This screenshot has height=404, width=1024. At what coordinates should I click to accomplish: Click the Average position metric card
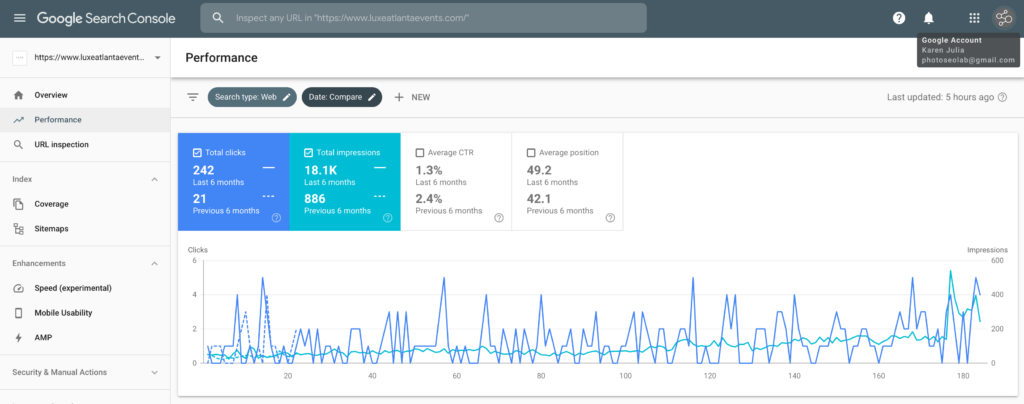tap(567, 182)
